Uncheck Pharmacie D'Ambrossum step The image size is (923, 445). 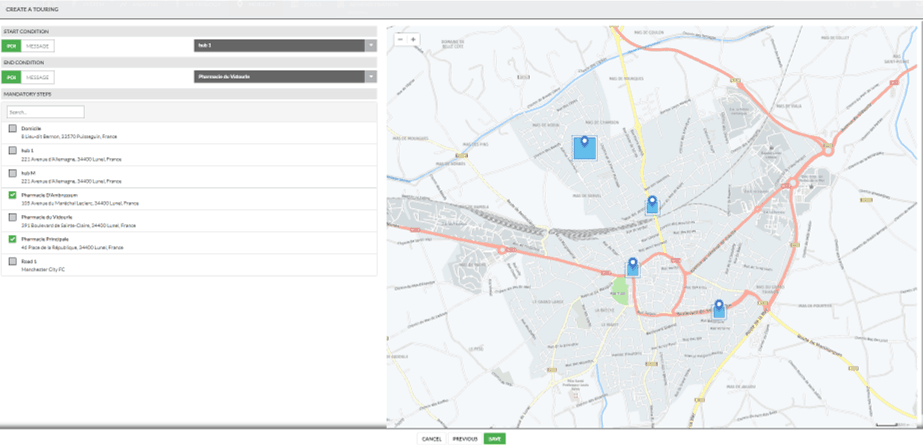point(12,195)
